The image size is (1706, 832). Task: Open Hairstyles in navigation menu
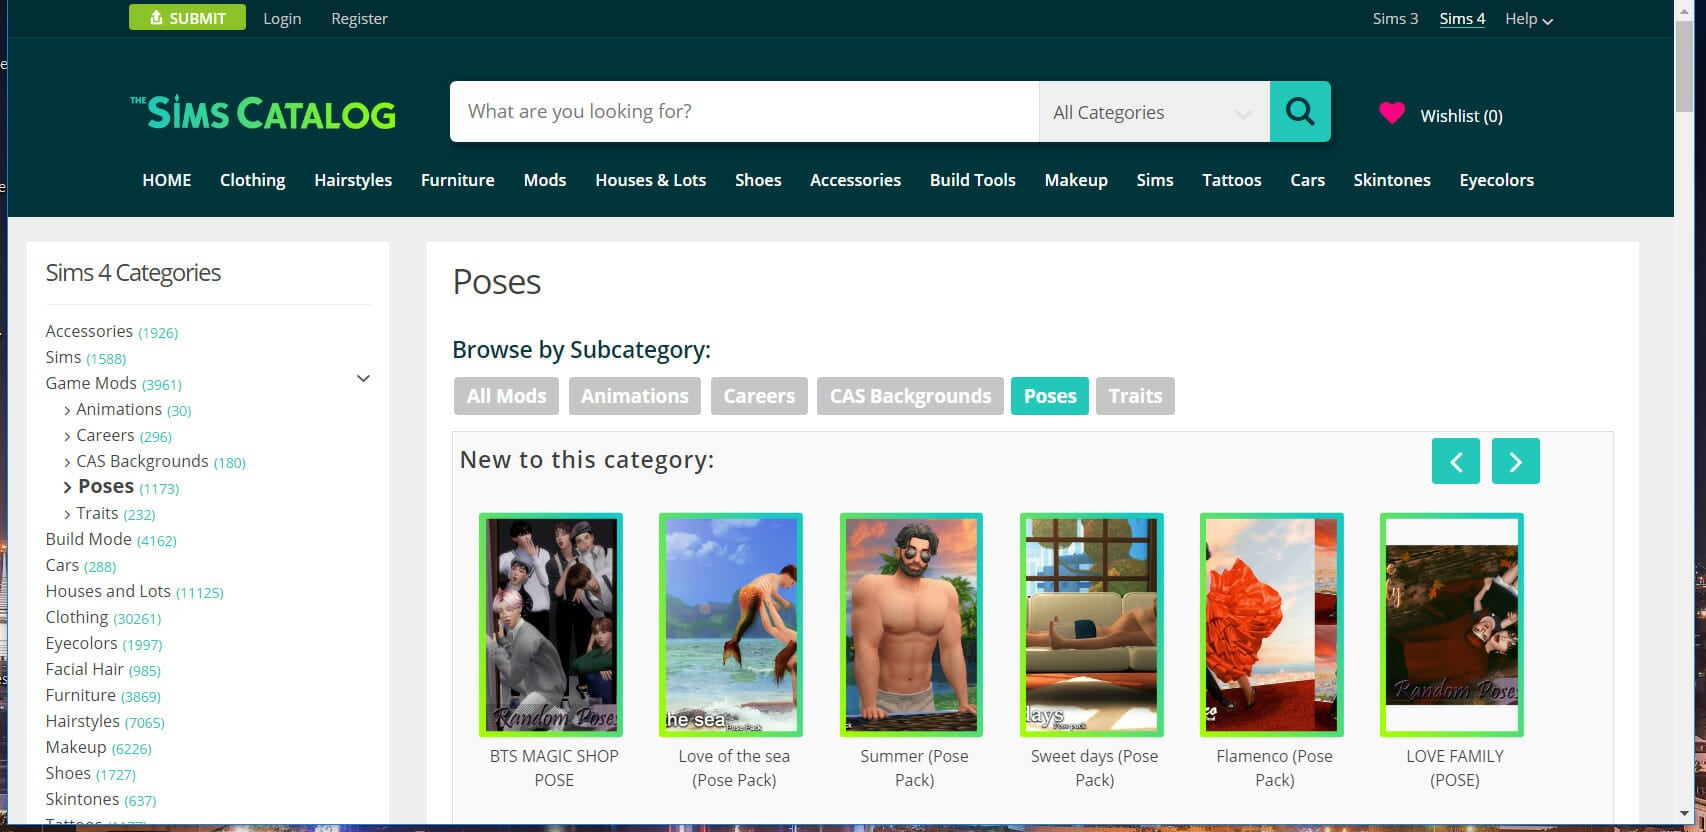click(353, 180)
